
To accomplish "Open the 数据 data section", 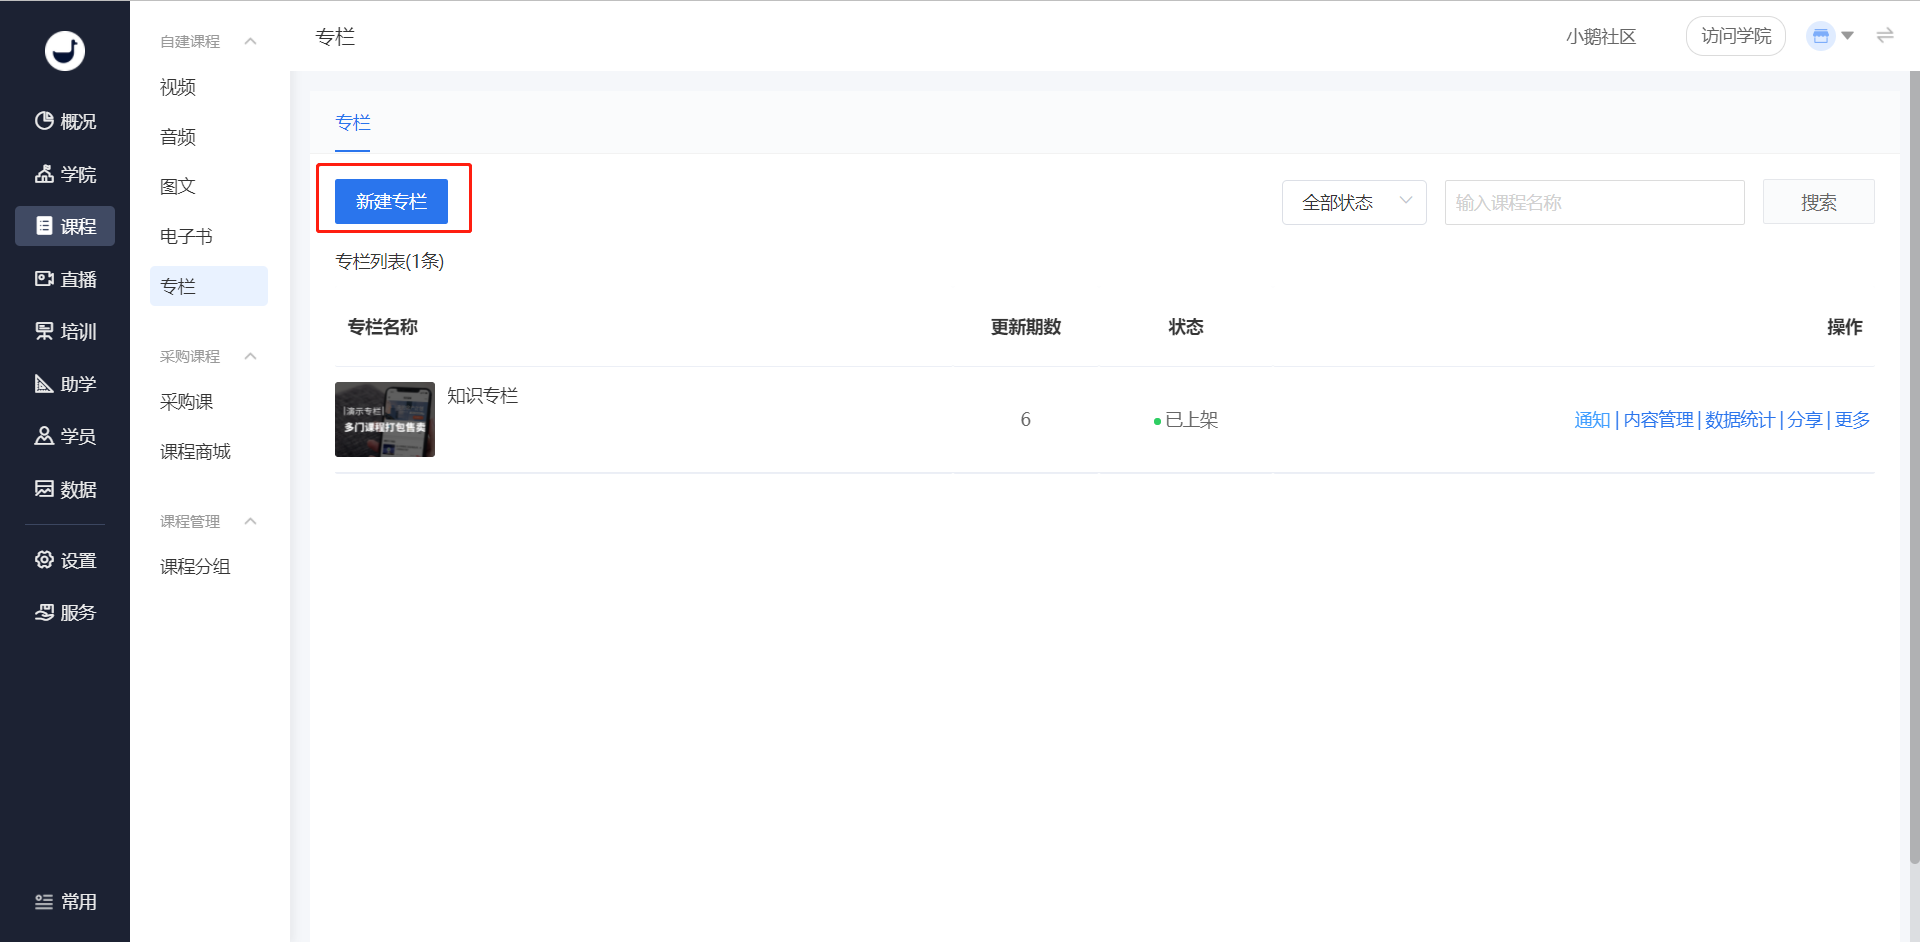I will coord(65,489).
